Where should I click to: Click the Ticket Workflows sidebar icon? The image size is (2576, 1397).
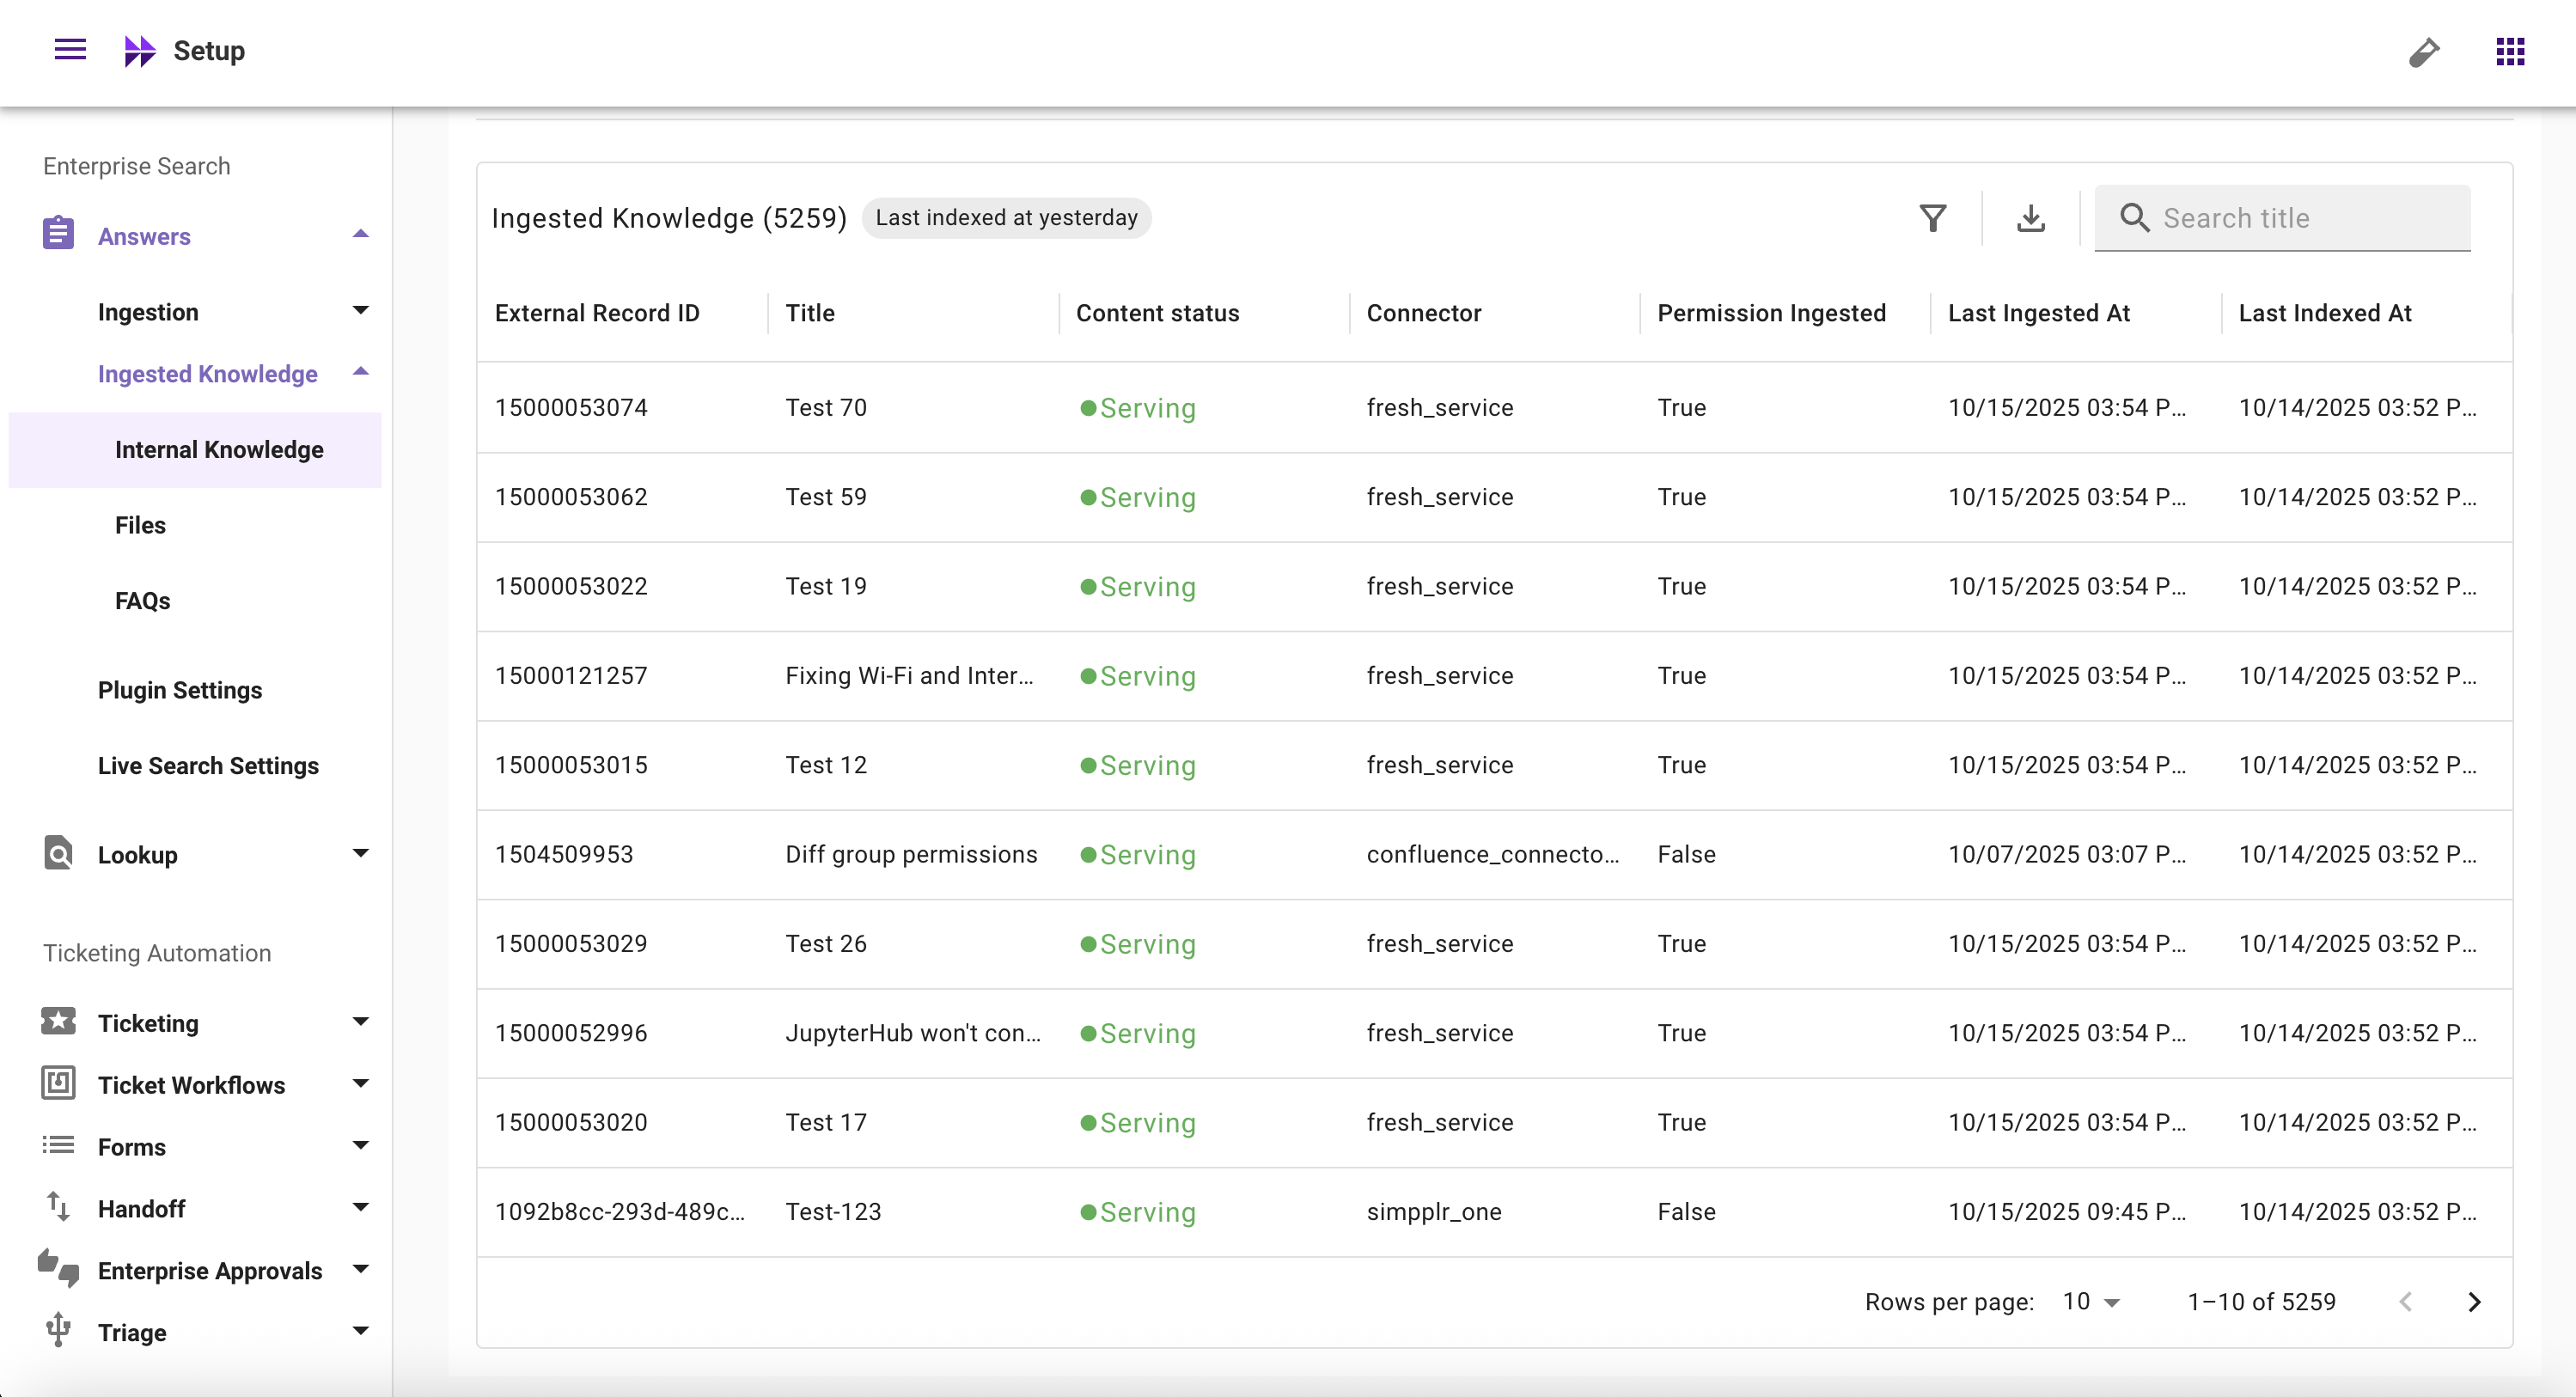click(x=58, y=1084)
